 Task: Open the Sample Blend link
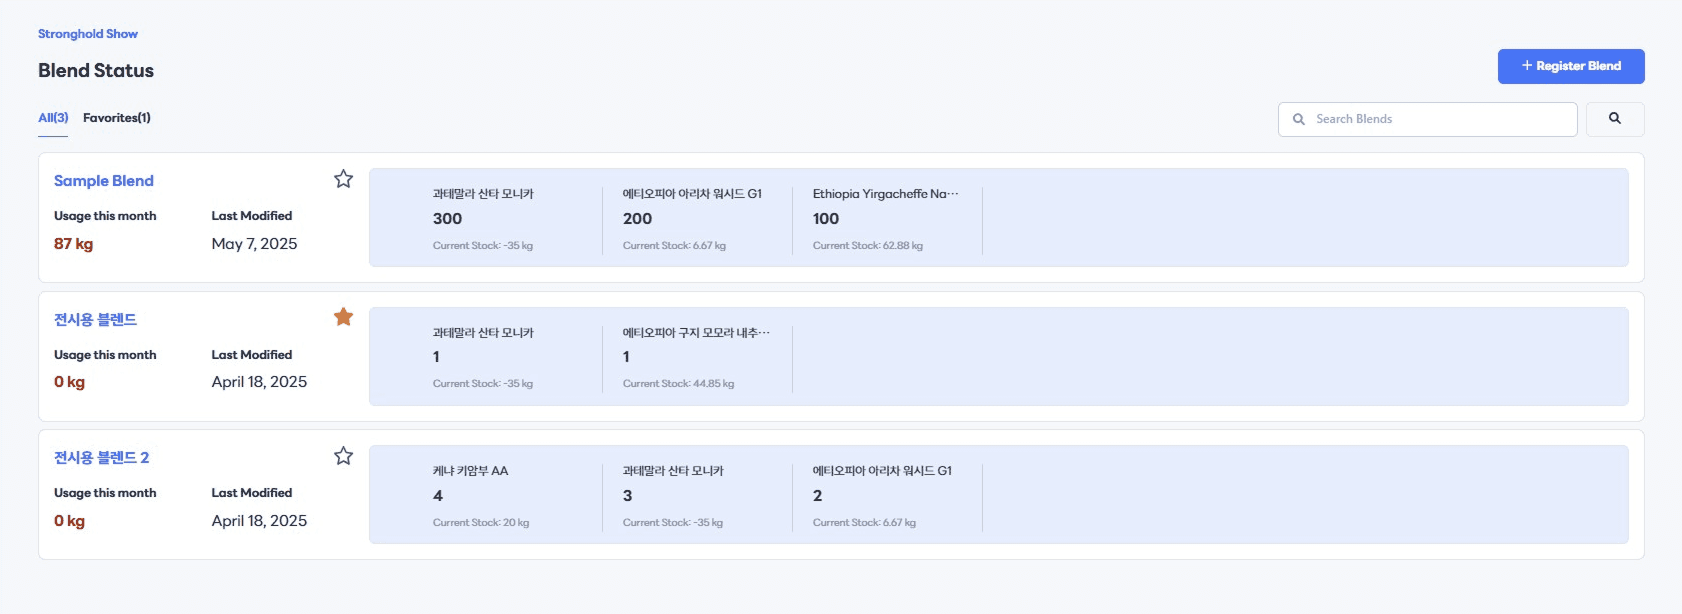[x=104, y=181]
